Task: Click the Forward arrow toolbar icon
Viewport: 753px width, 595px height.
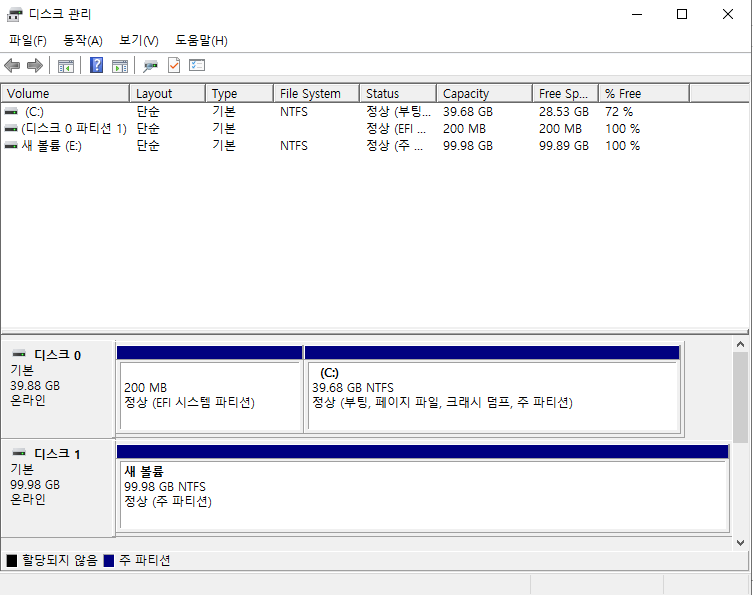Action: click(35, 65)
